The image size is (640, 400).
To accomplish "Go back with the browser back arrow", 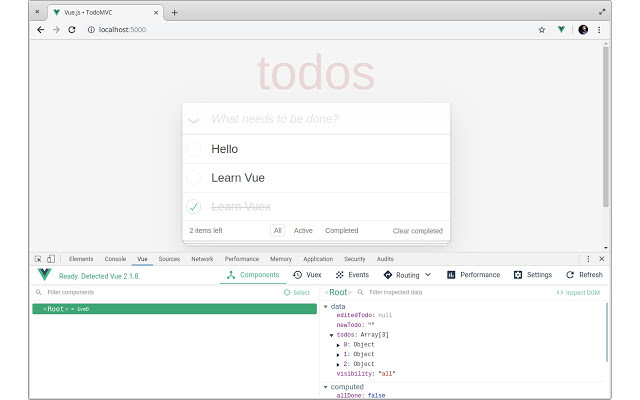I will pos(40,29).
